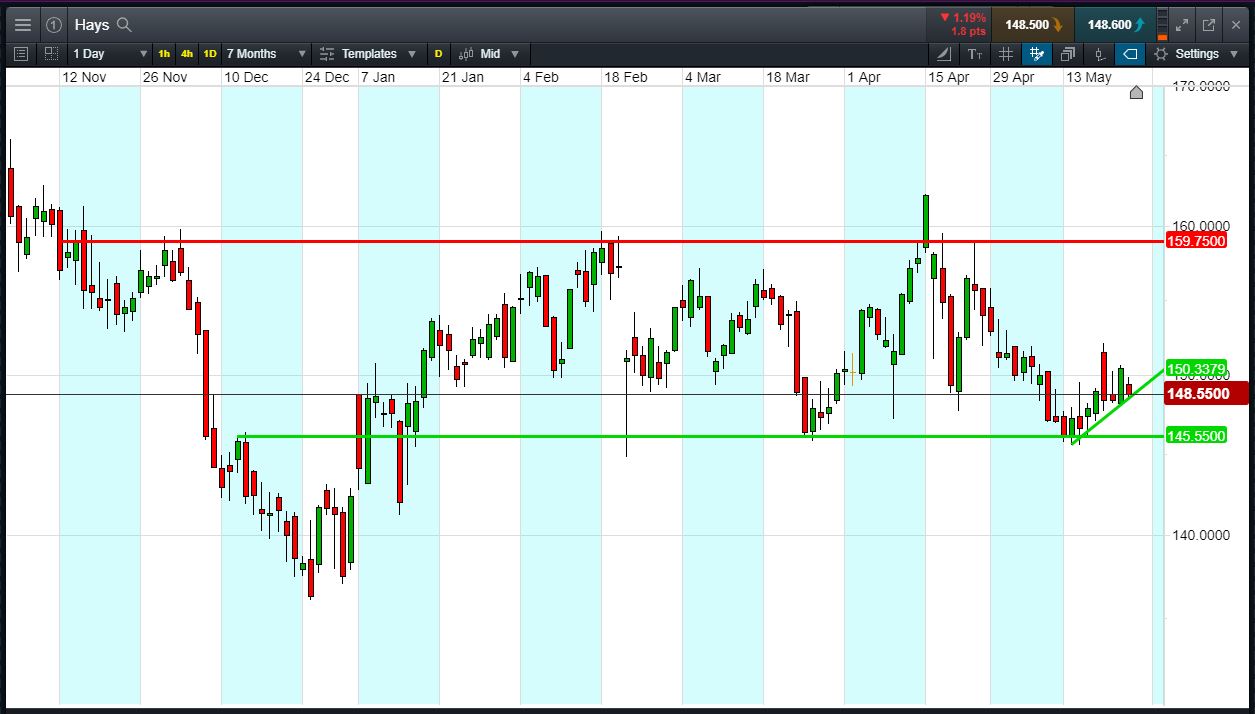Open the Mid price type dropdown

click(x=500, y=54)
